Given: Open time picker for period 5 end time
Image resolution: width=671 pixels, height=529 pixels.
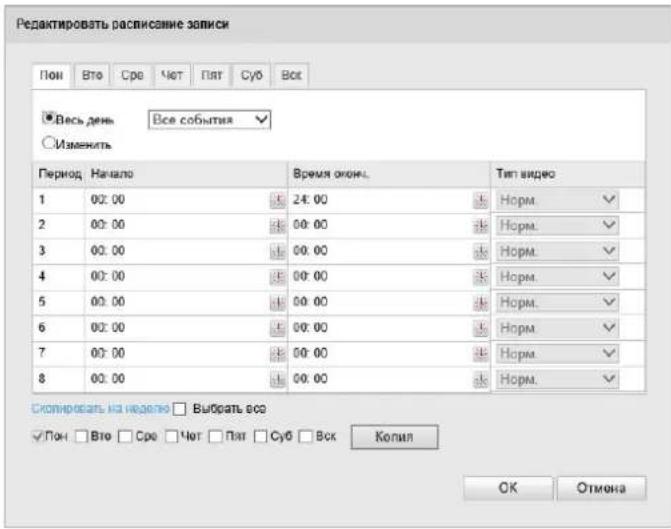Looking at the screenshot, I should click(481, 303).
